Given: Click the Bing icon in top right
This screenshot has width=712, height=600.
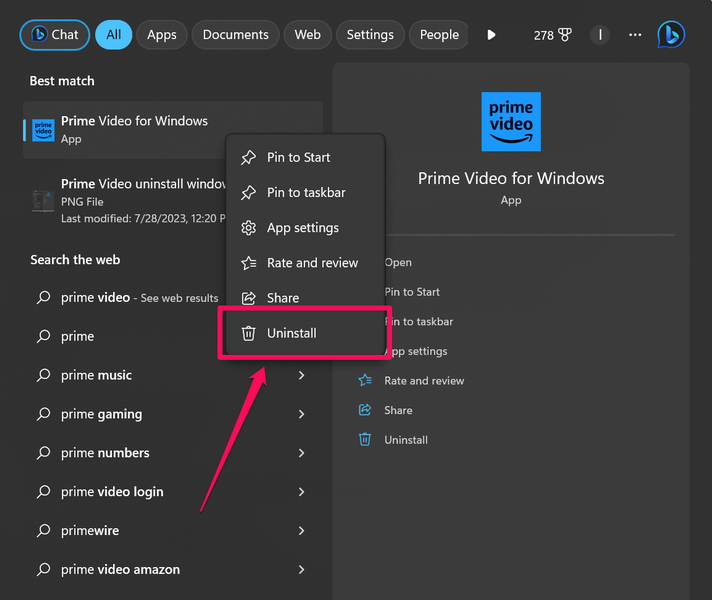Looking at the screenshot, I should pos(670,35).
